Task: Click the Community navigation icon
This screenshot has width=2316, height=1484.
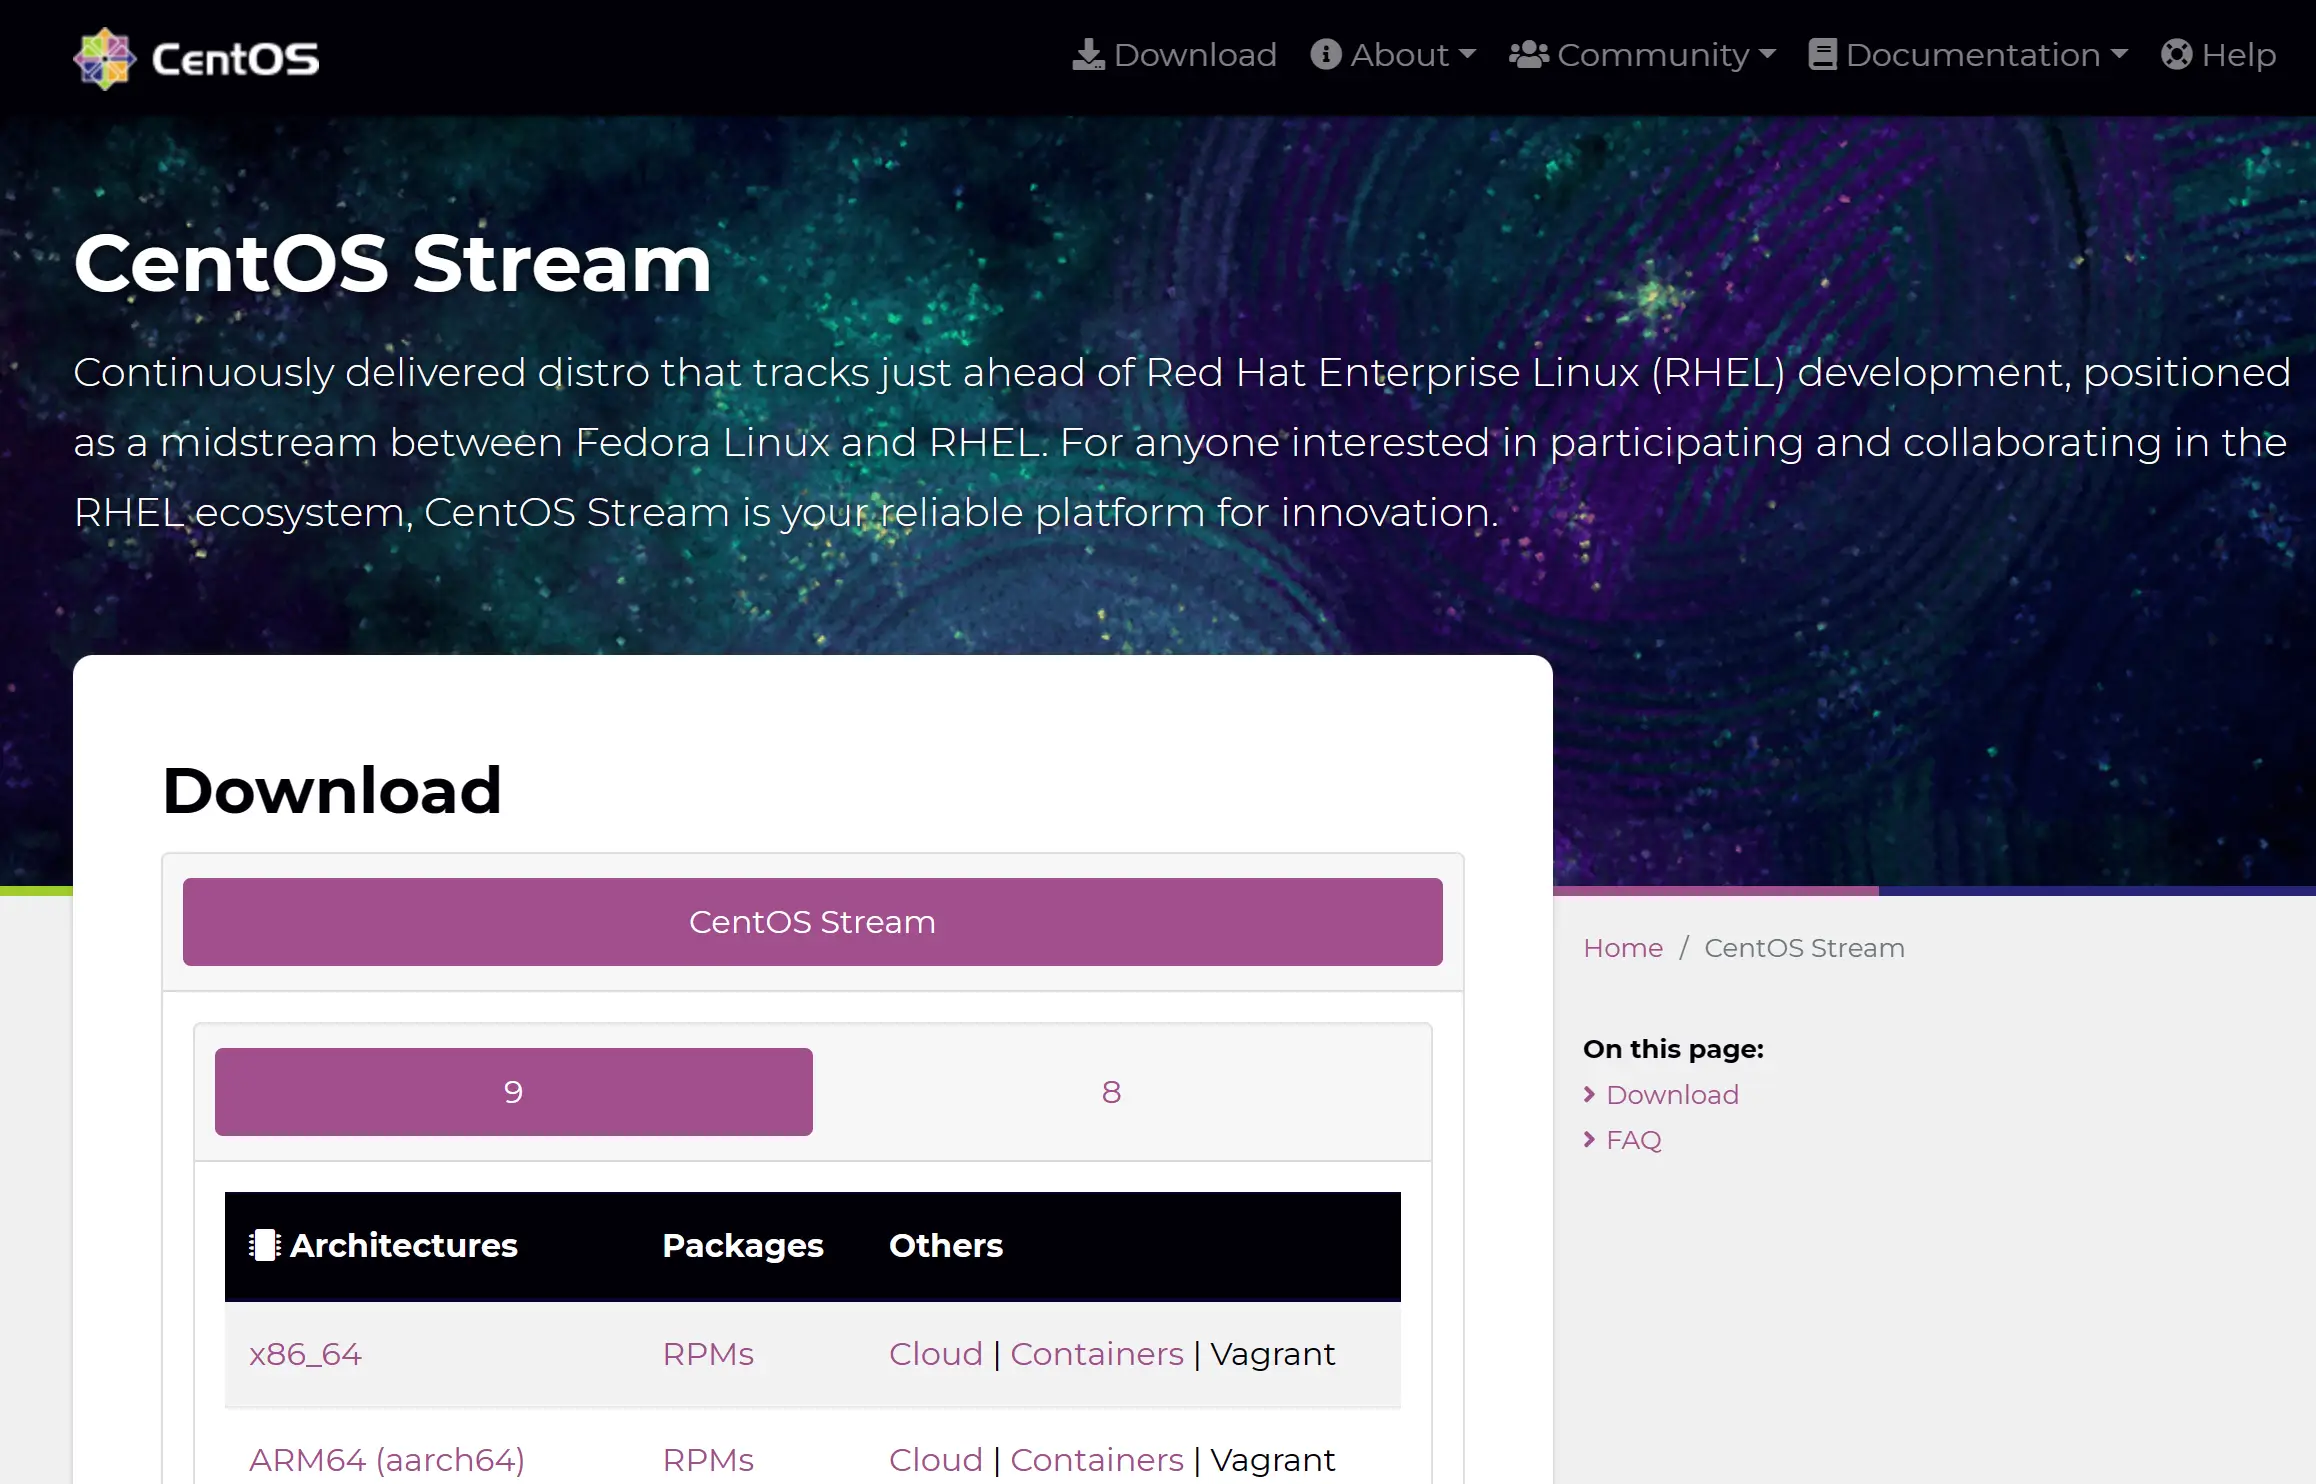Action: click(1529, 56)
